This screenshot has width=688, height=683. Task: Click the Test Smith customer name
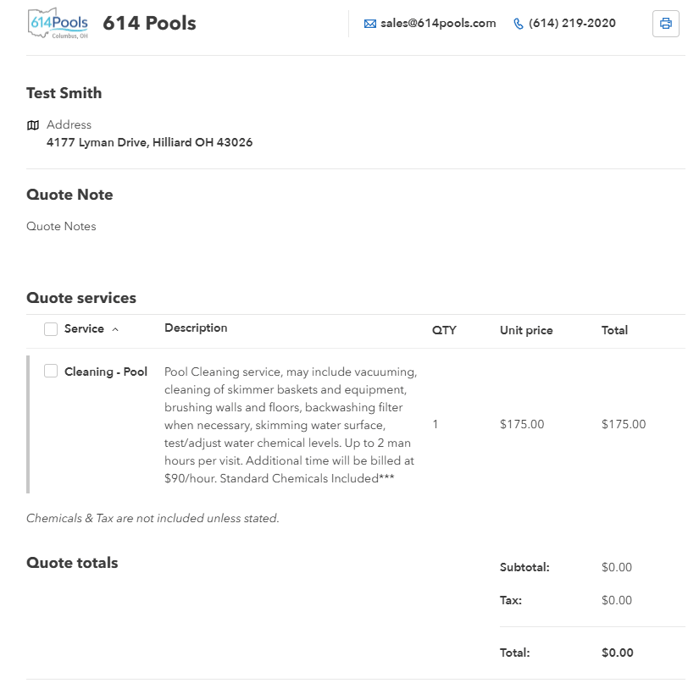[x=64, y=93]
